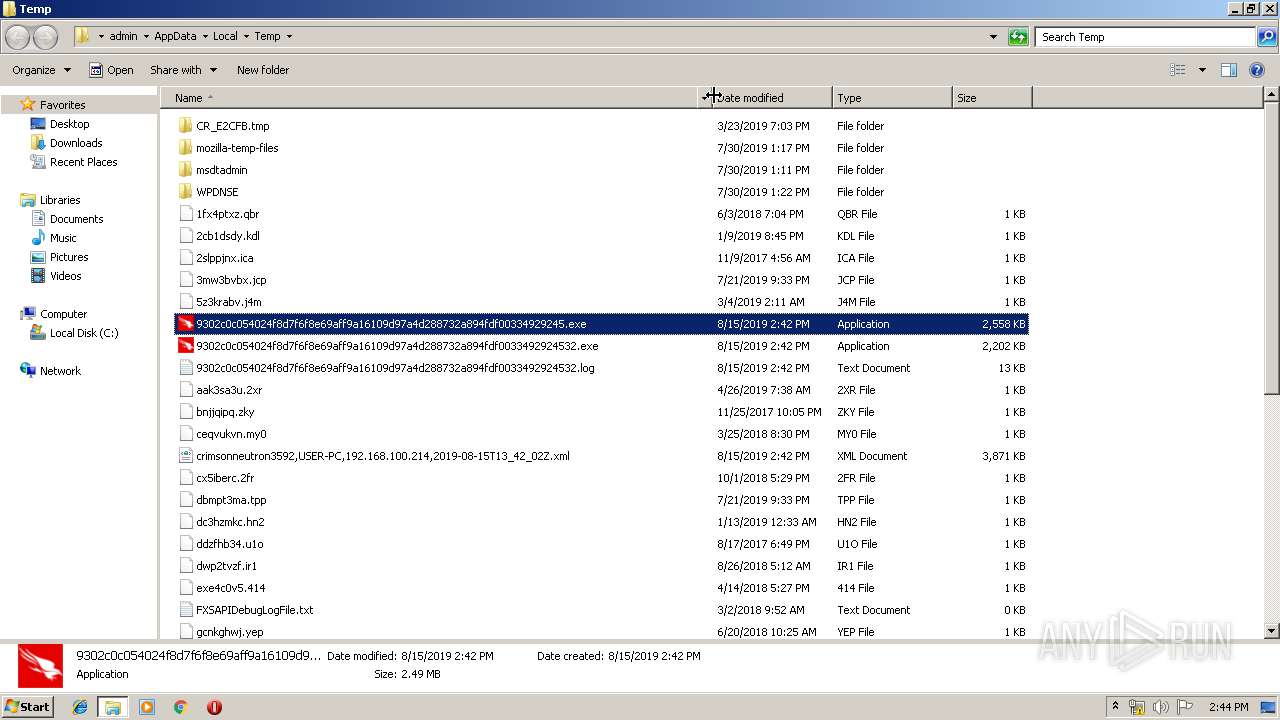Select Favorites in navigation pane
Image resolution: width=1280 pixels, height=720 pixels.
(x=62, y=105)
